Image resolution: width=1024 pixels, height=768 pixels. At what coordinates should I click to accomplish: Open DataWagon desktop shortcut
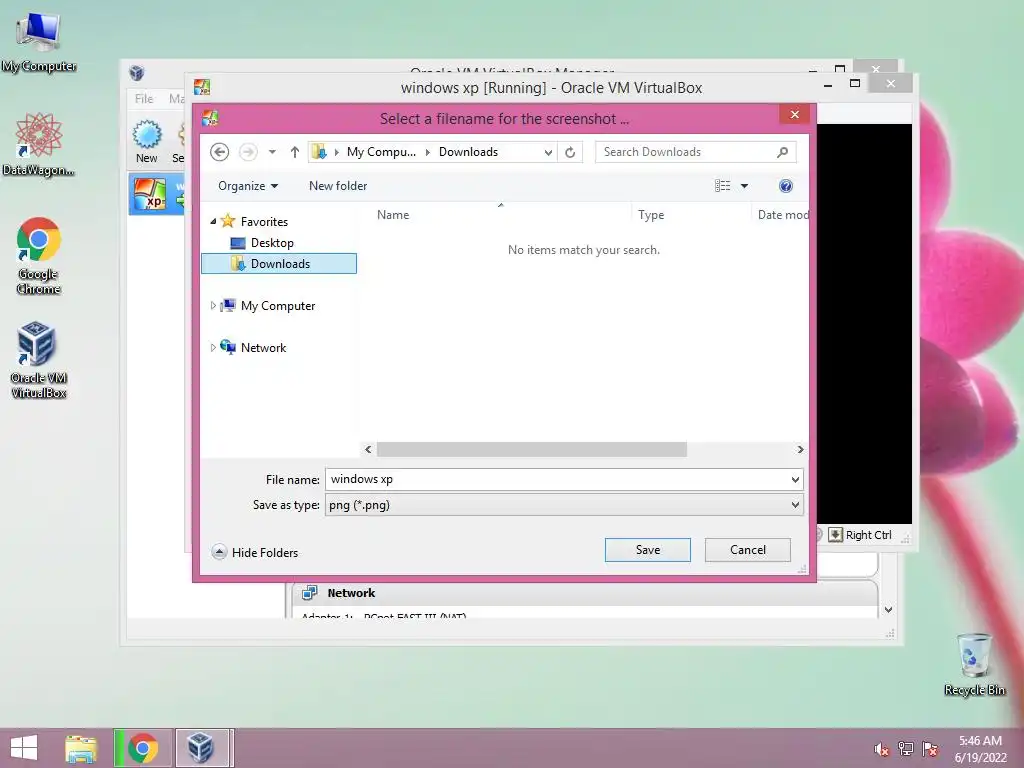(39, 144)
